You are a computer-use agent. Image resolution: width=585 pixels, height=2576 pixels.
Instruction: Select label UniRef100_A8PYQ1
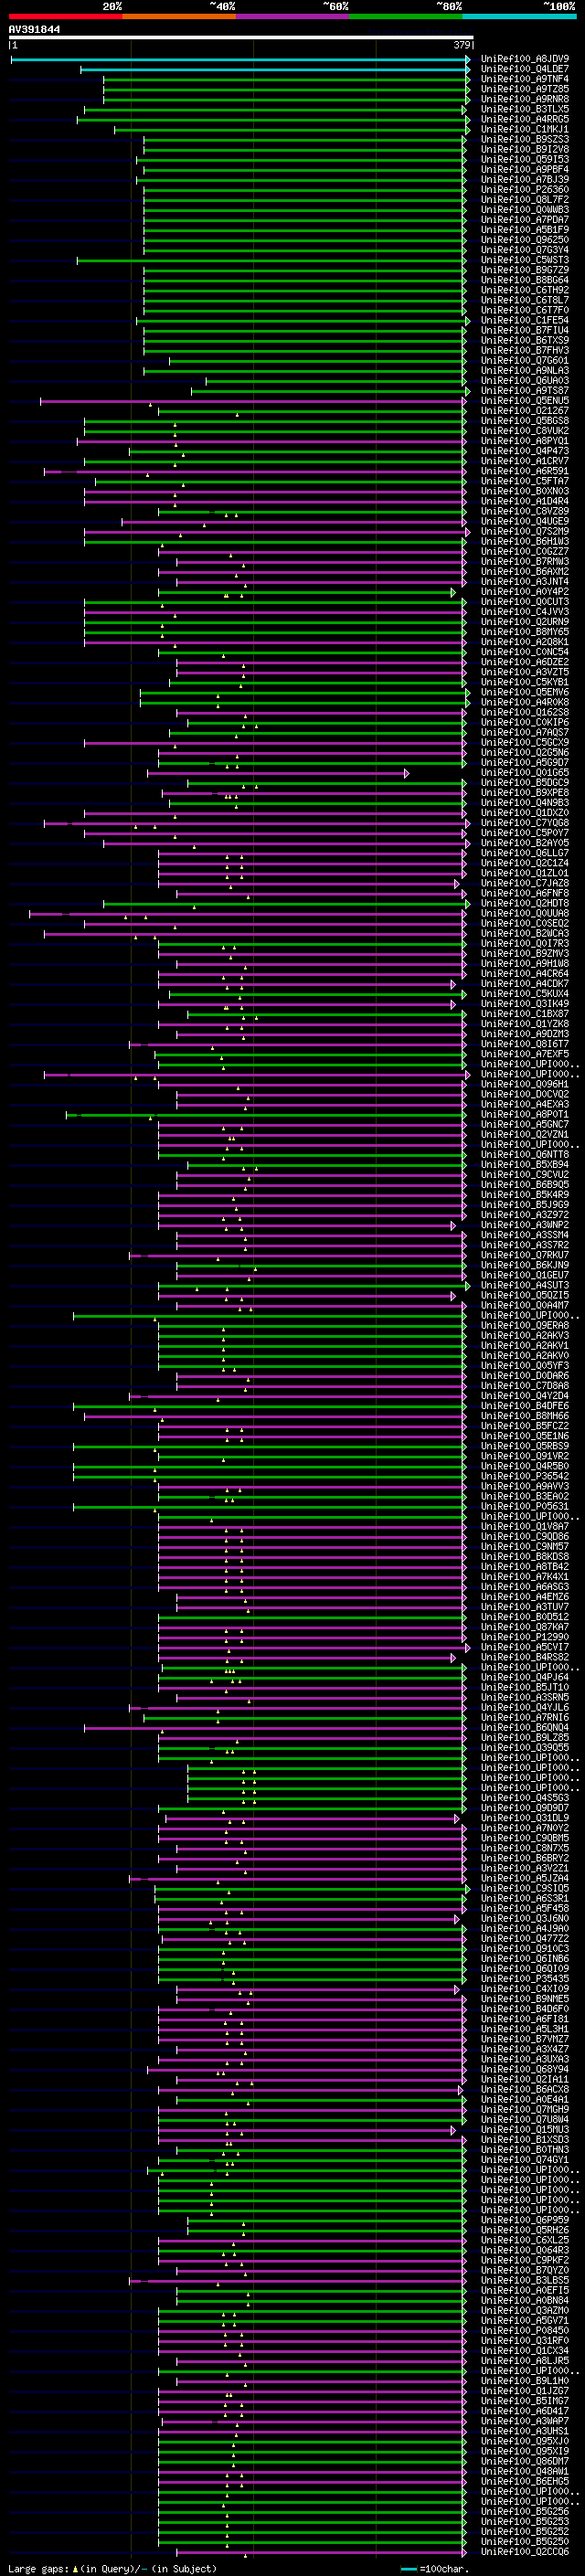click(525, 441)
